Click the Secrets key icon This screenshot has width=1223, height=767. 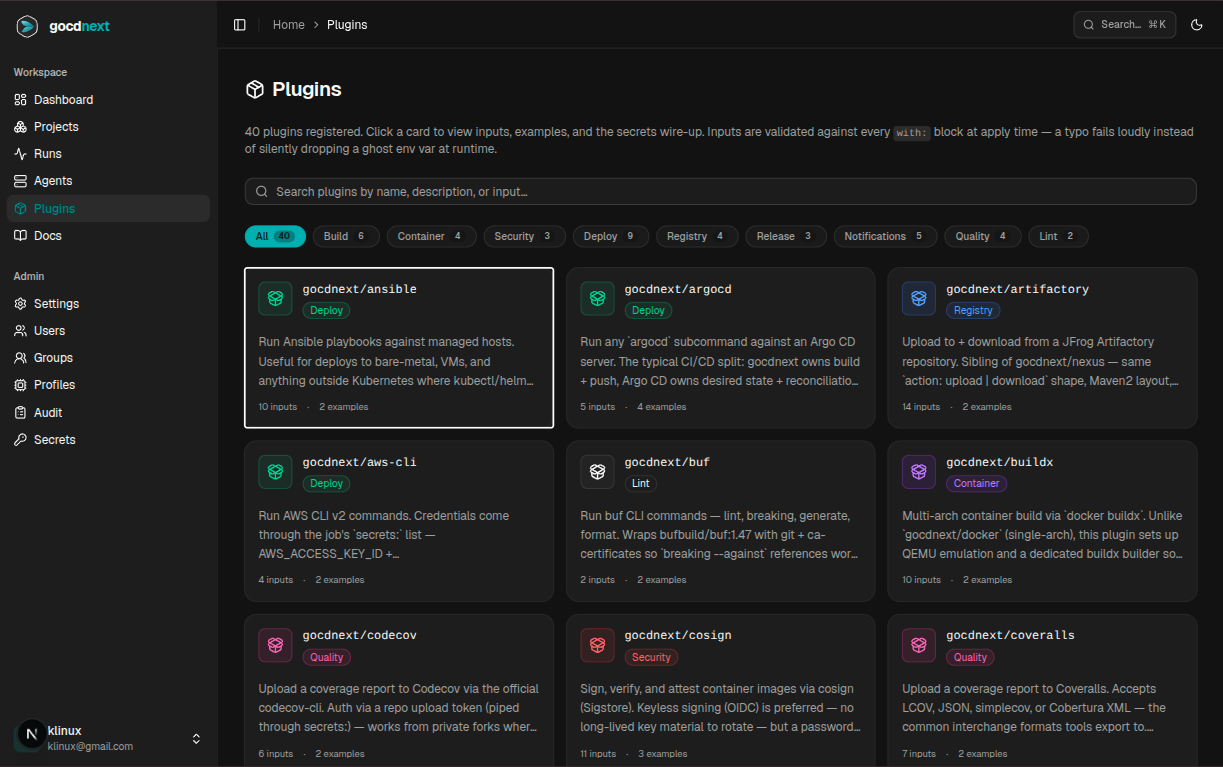21,440
